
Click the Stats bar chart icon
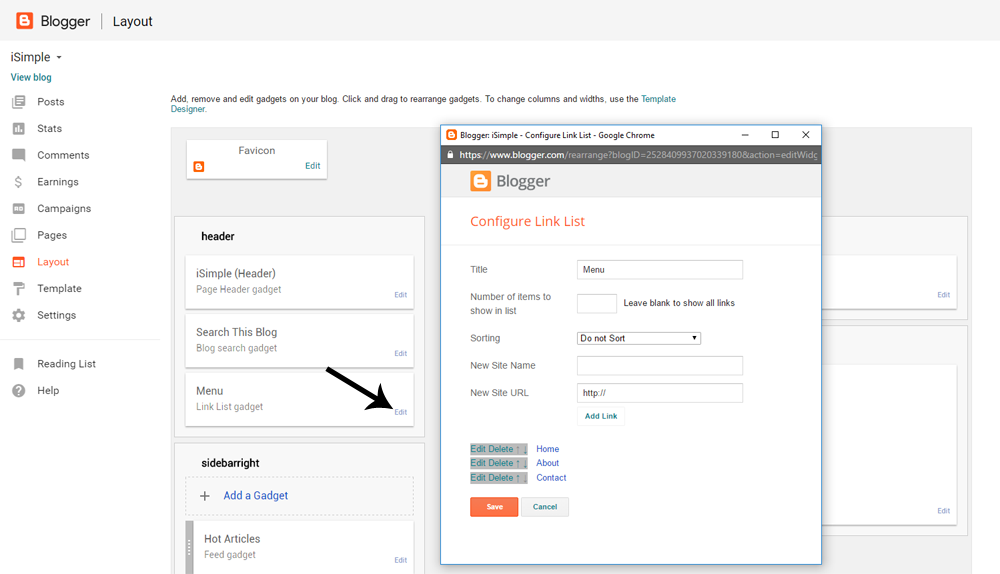pos(19,128)
